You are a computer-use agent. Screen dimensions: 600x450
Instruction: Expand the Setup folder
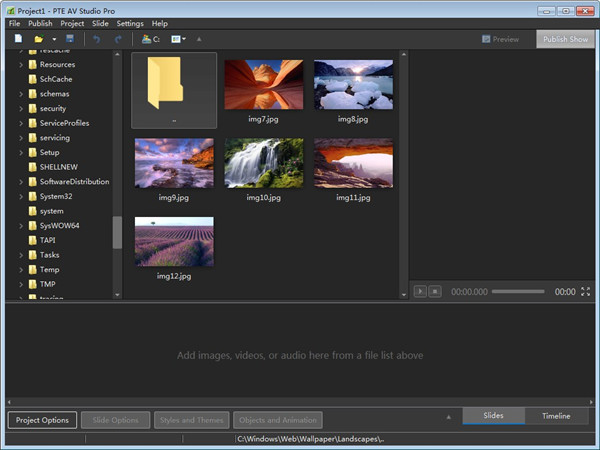click(x=21, y=153)
